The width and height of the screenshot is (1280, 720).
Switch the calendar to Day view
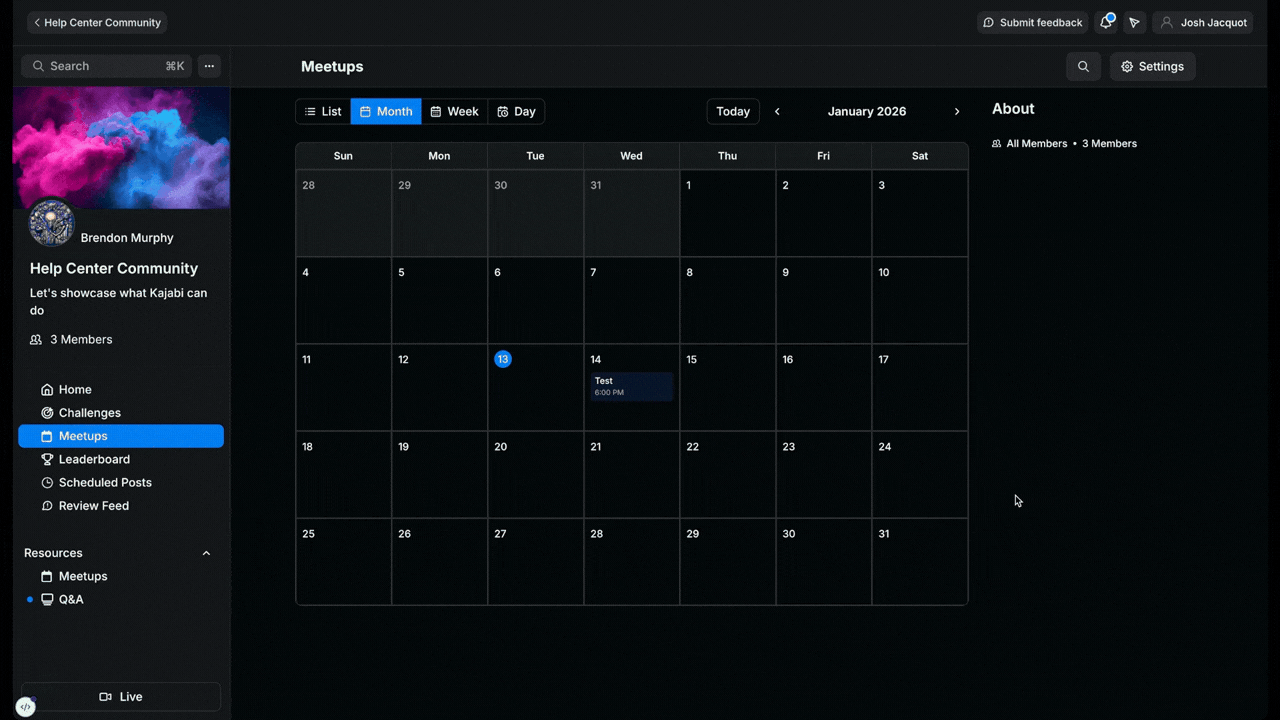click(x=516, y=111)
